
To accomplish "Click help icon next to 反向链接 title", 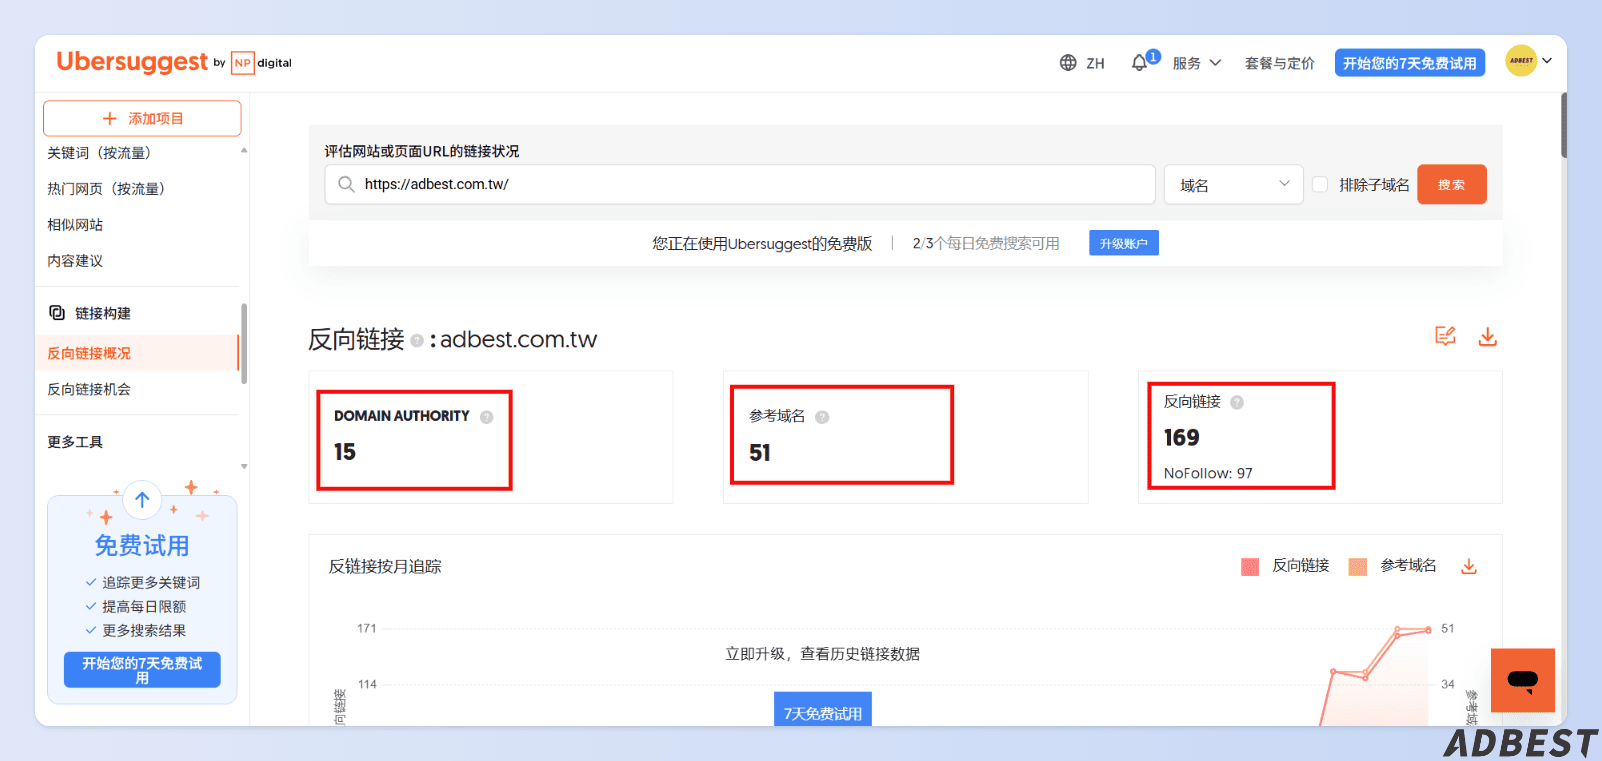I will 417,341.
